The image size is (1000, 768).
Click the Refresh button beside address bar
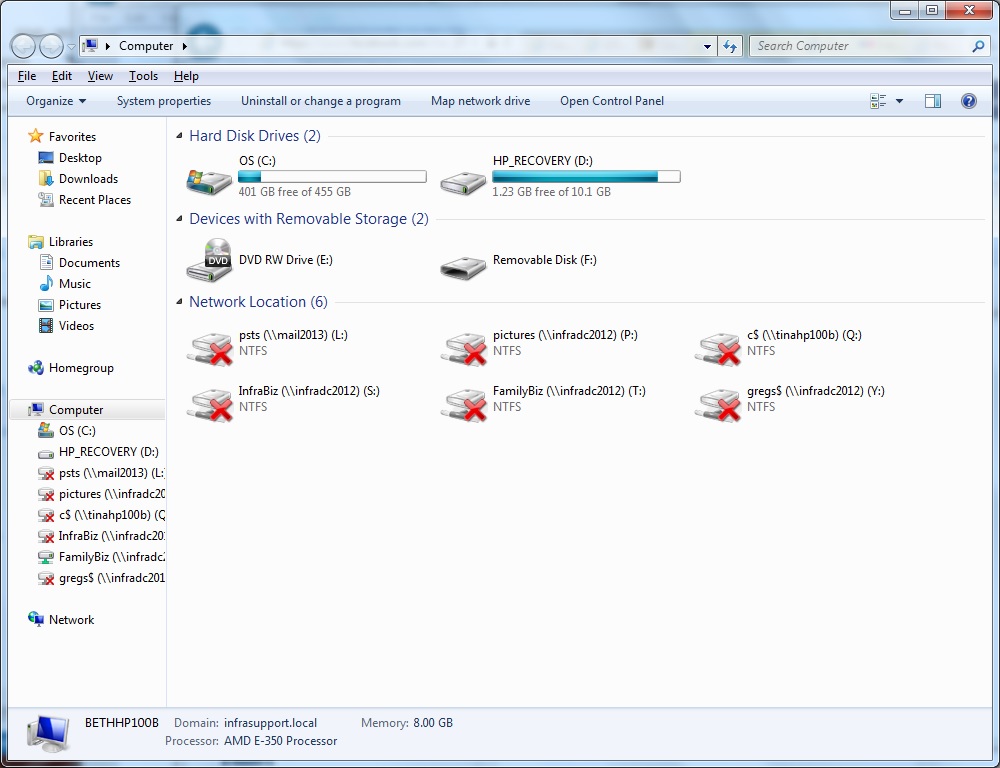tap(730, 46)
